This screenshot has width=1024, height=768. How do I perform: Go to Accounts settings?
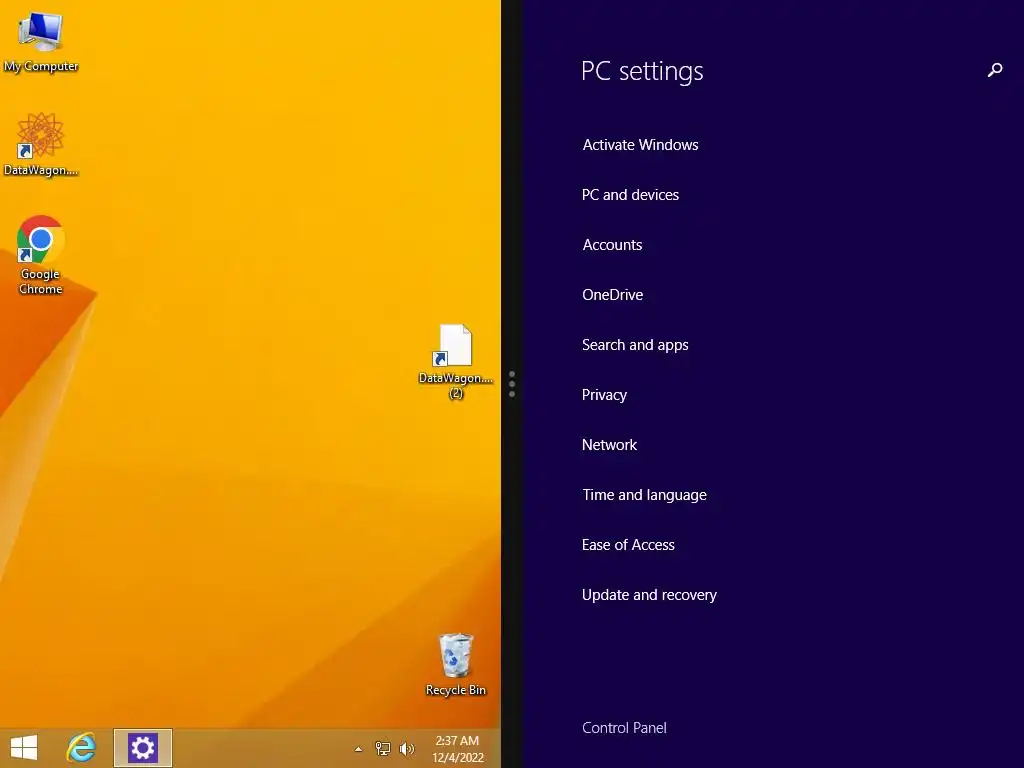[x=612, y=245]
